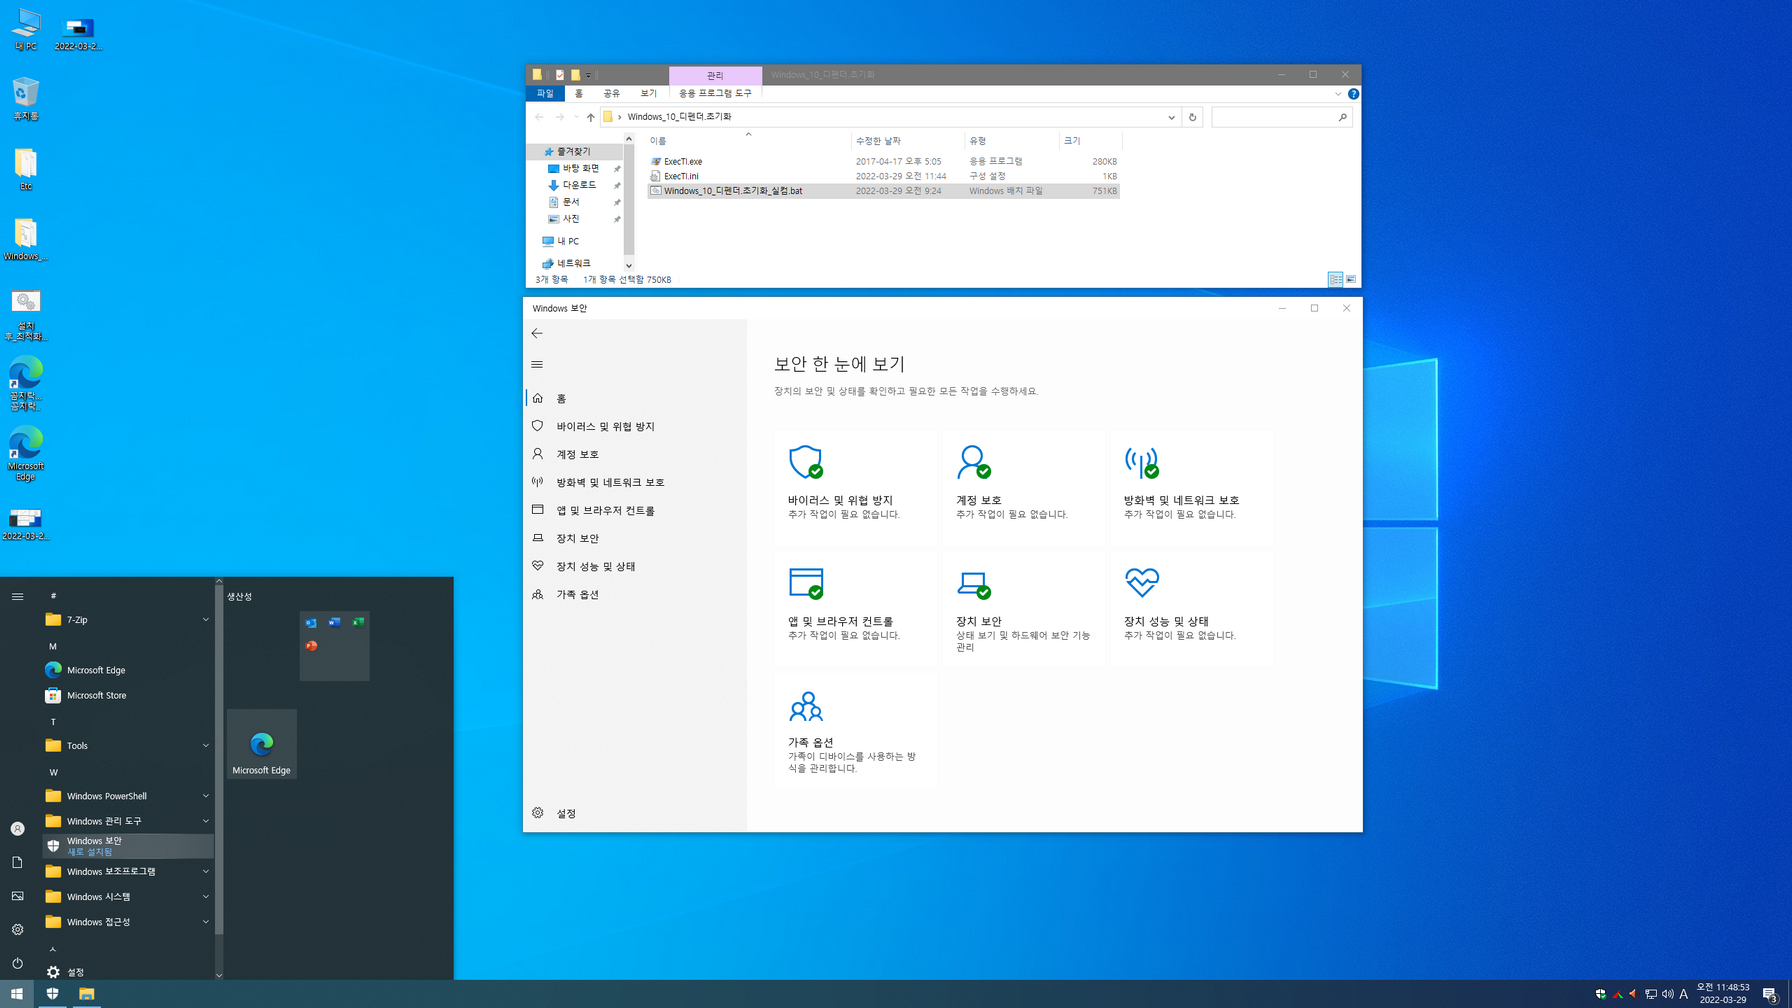
Task: Open Firewall & network protection tile
Action: (1192, 488)
